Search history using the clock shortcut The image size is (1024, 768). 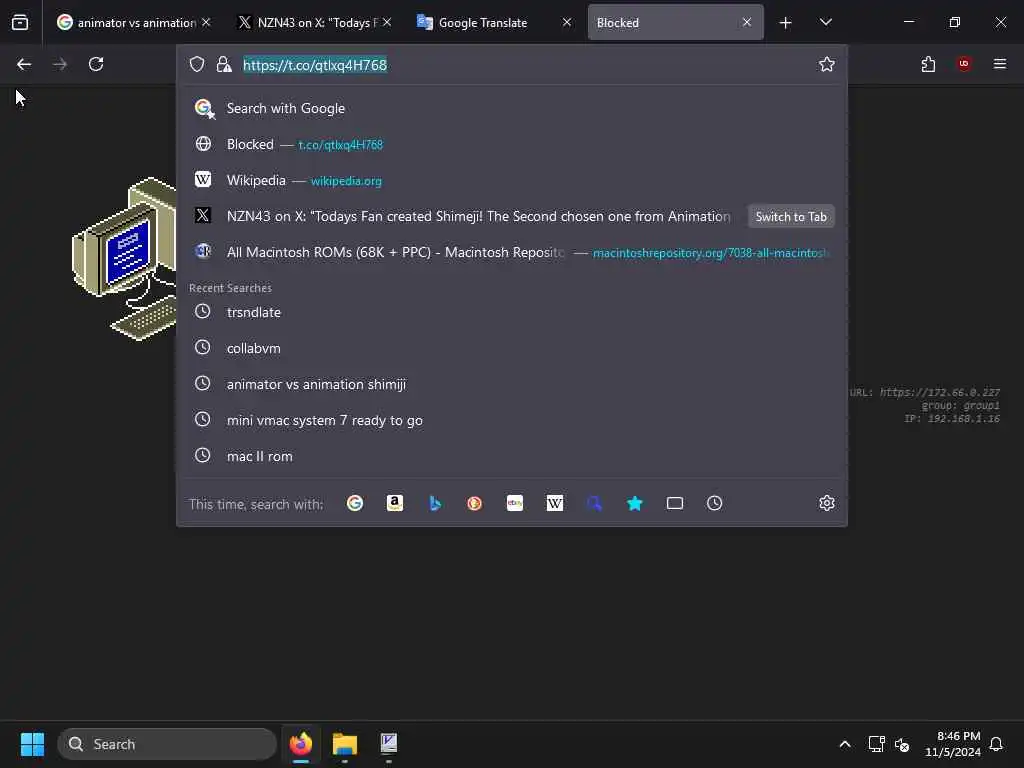coord(714,504)
